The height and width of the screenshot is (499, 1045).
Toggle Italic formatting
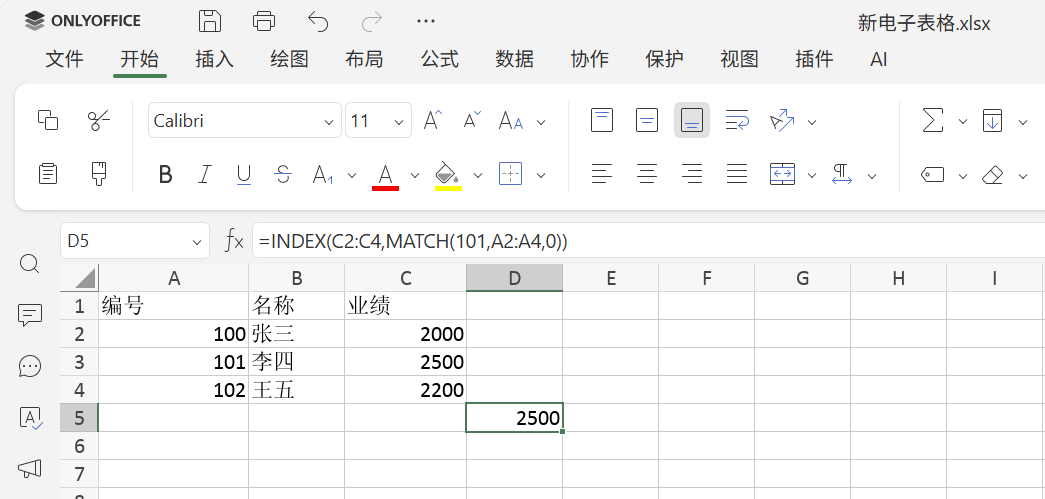click(205, 175)
